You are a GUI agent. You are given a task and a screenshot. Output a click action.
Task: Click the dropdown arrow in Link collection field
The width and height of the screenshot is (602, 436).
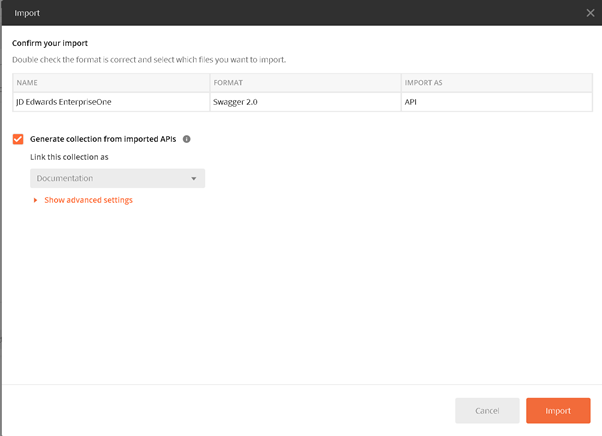[x=194, y=178]
